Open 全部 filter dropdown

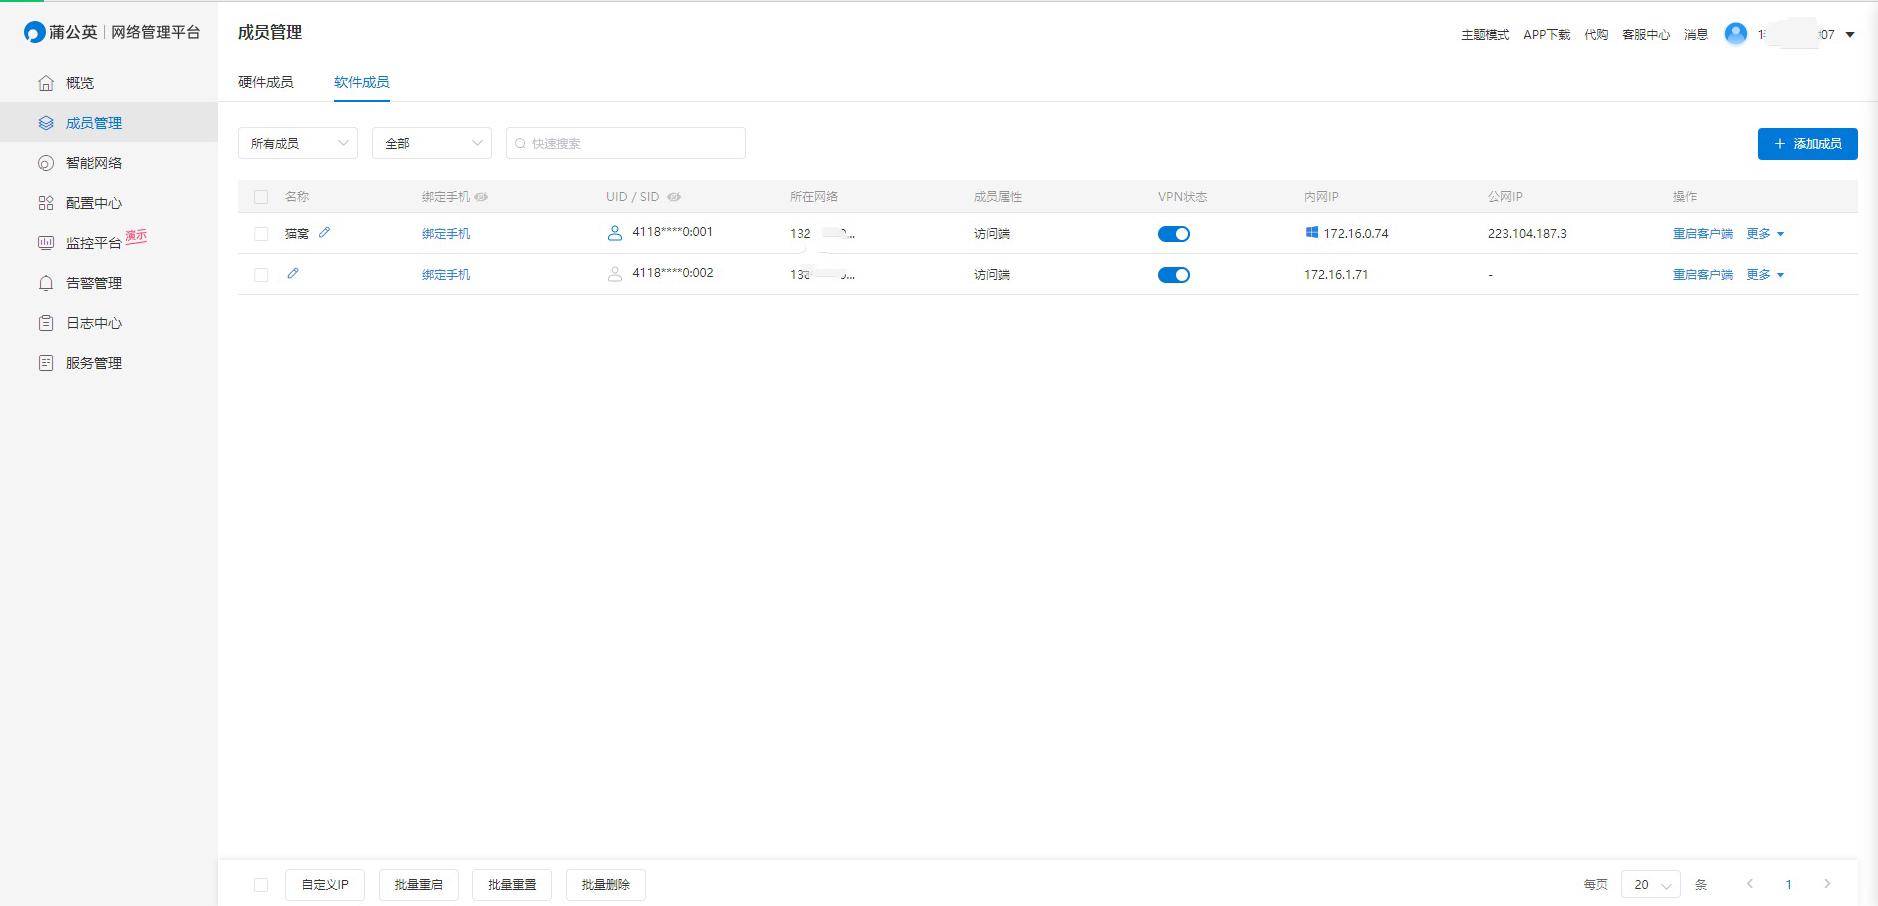click(x=432, y=143)
